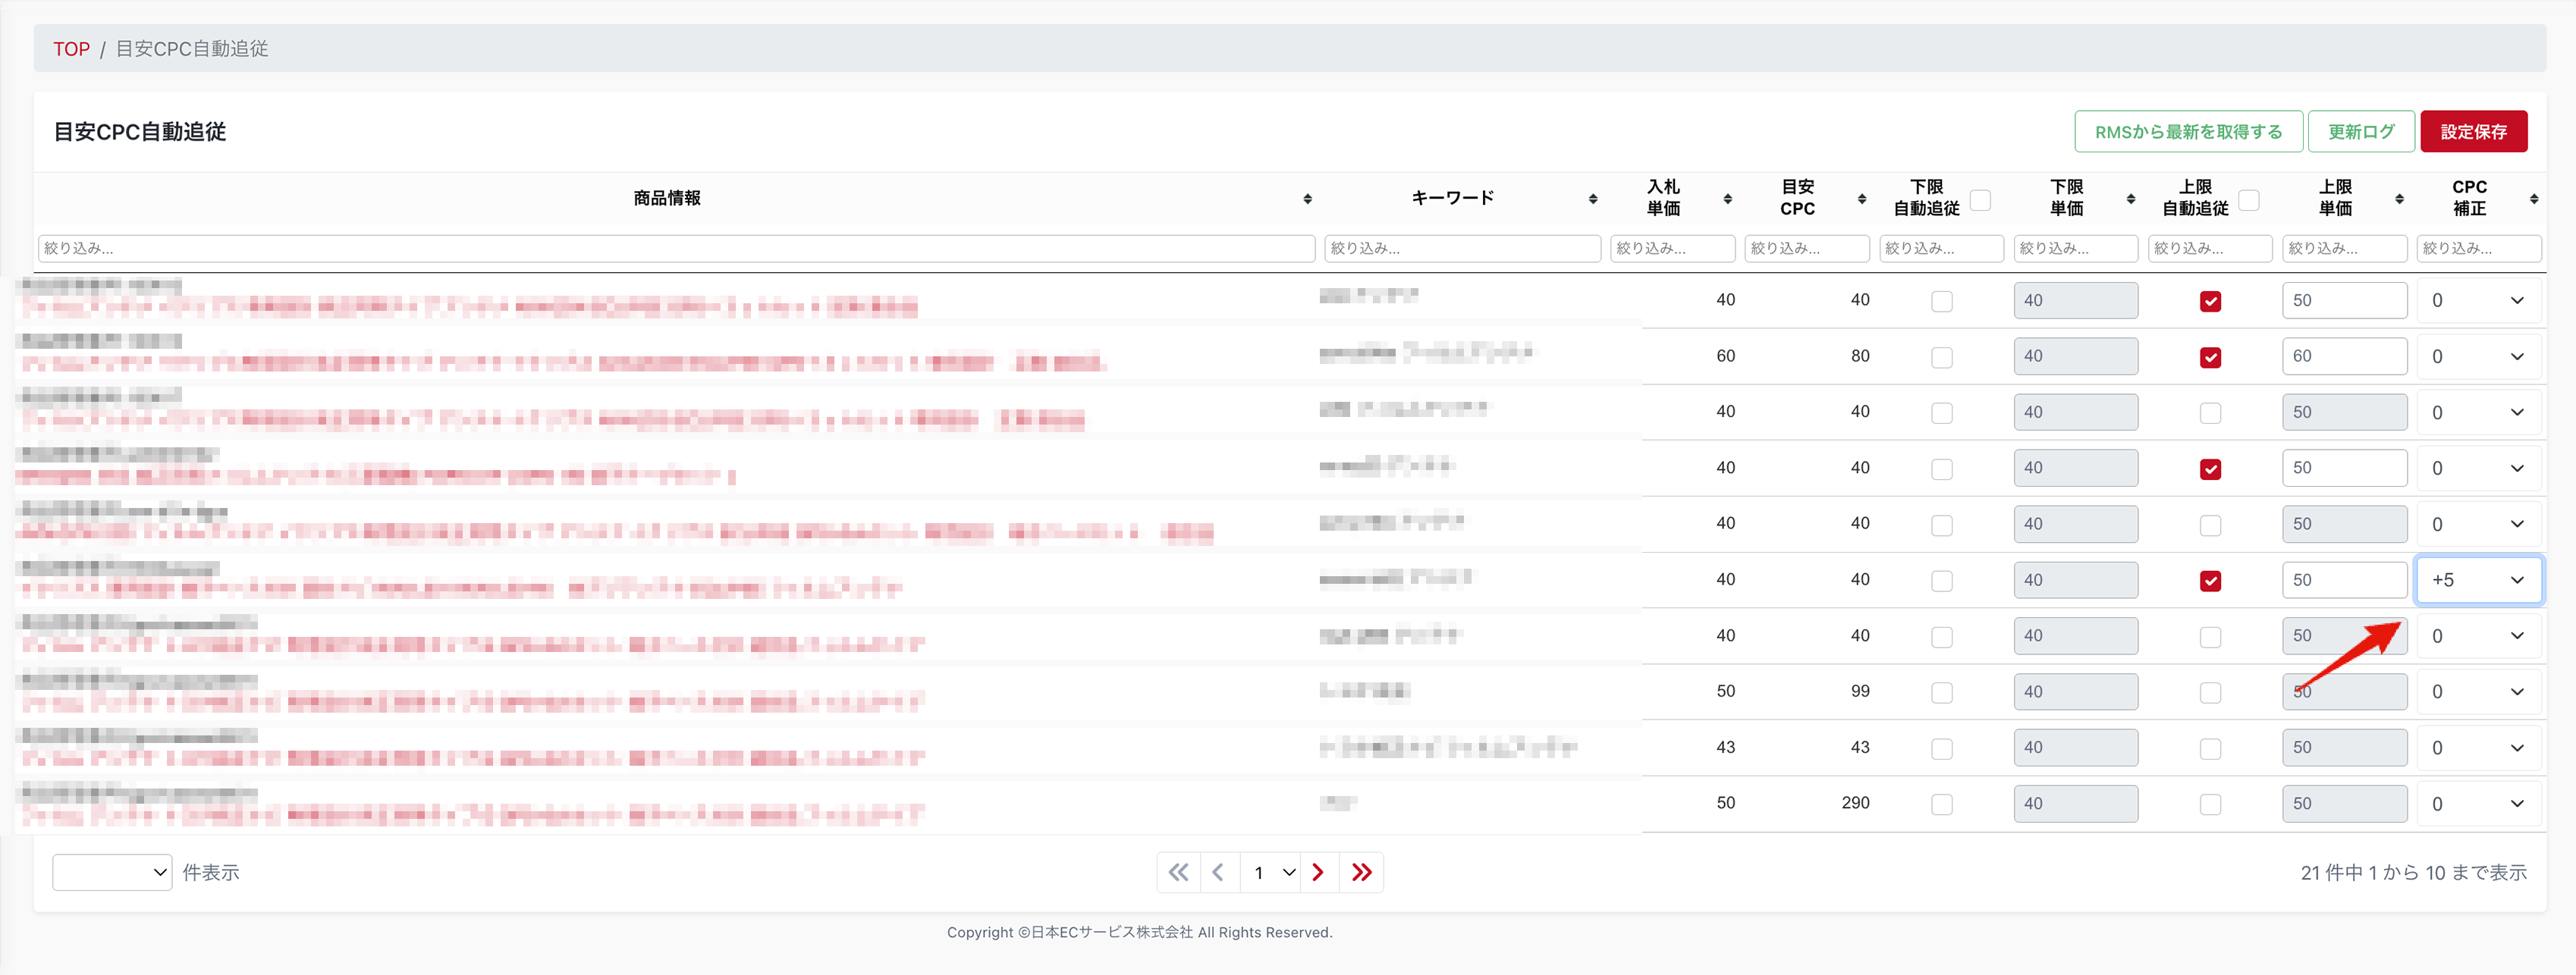Open the CPC補正 dropdown showing +5
Viewport: 2576px width, 975px height.
click(2478, 580)
